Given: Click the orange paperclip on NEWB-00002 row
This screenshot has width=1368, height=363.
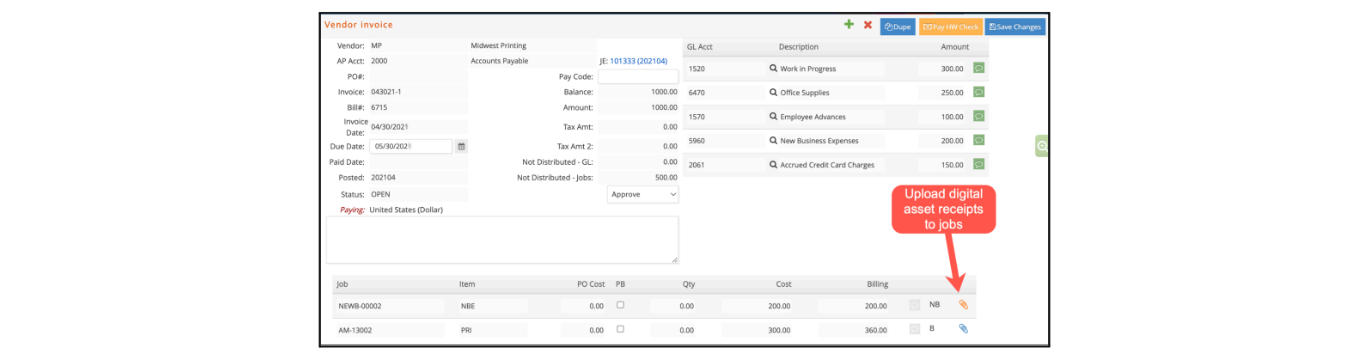Looking at the screenshot, I should [964, 304].
